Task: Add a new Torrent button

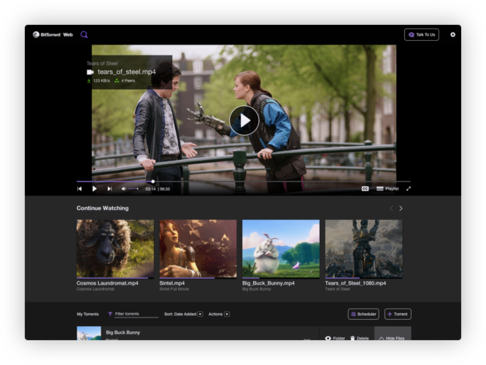Action: click(x=398, y=314)
